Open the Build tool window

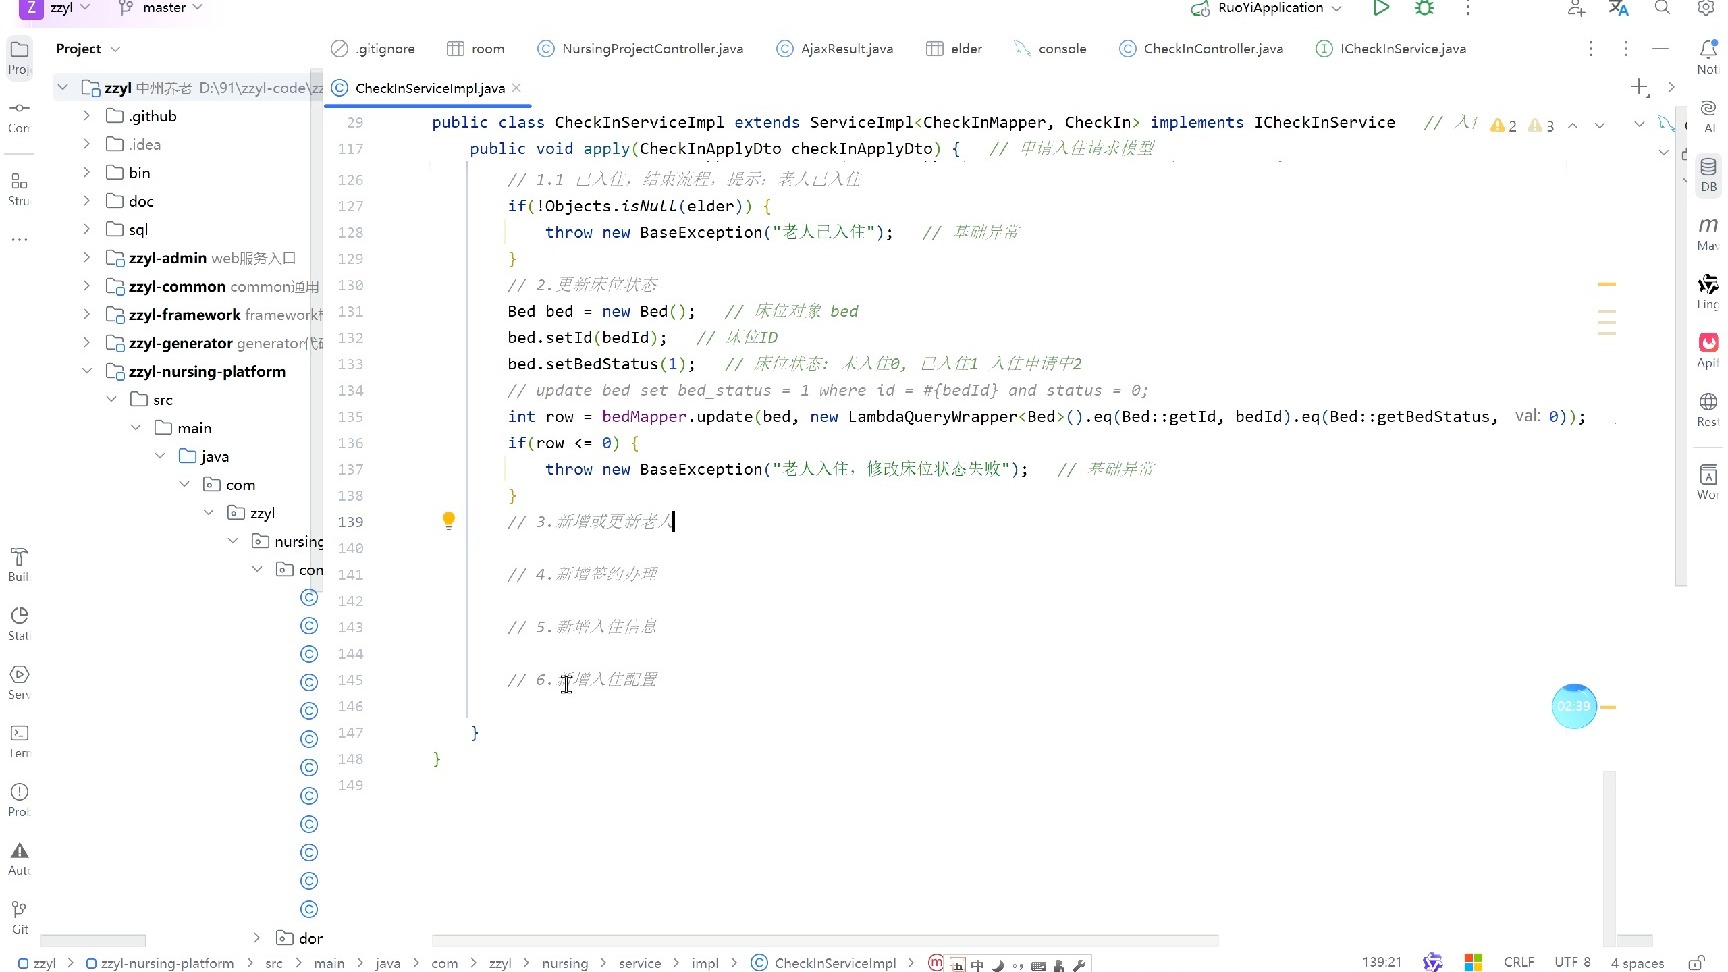click(x=19, y=564)
